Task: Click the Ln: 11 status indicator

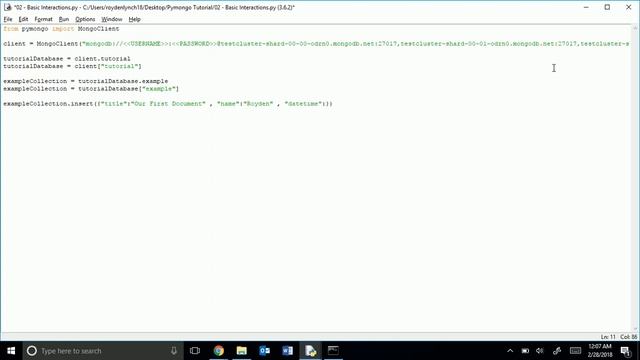Action: (x=608, y=337)
